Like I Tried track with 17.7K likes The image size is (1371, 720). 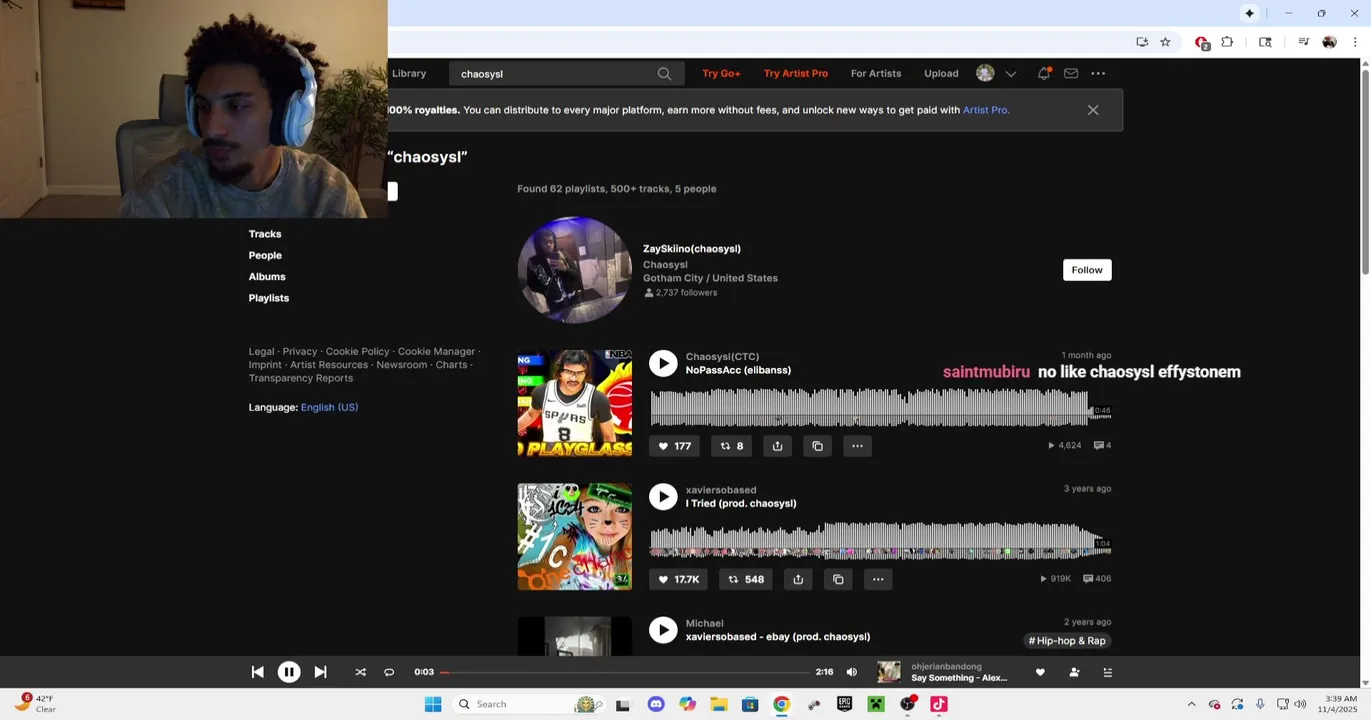pyautogui.click(x=678, y=579)
